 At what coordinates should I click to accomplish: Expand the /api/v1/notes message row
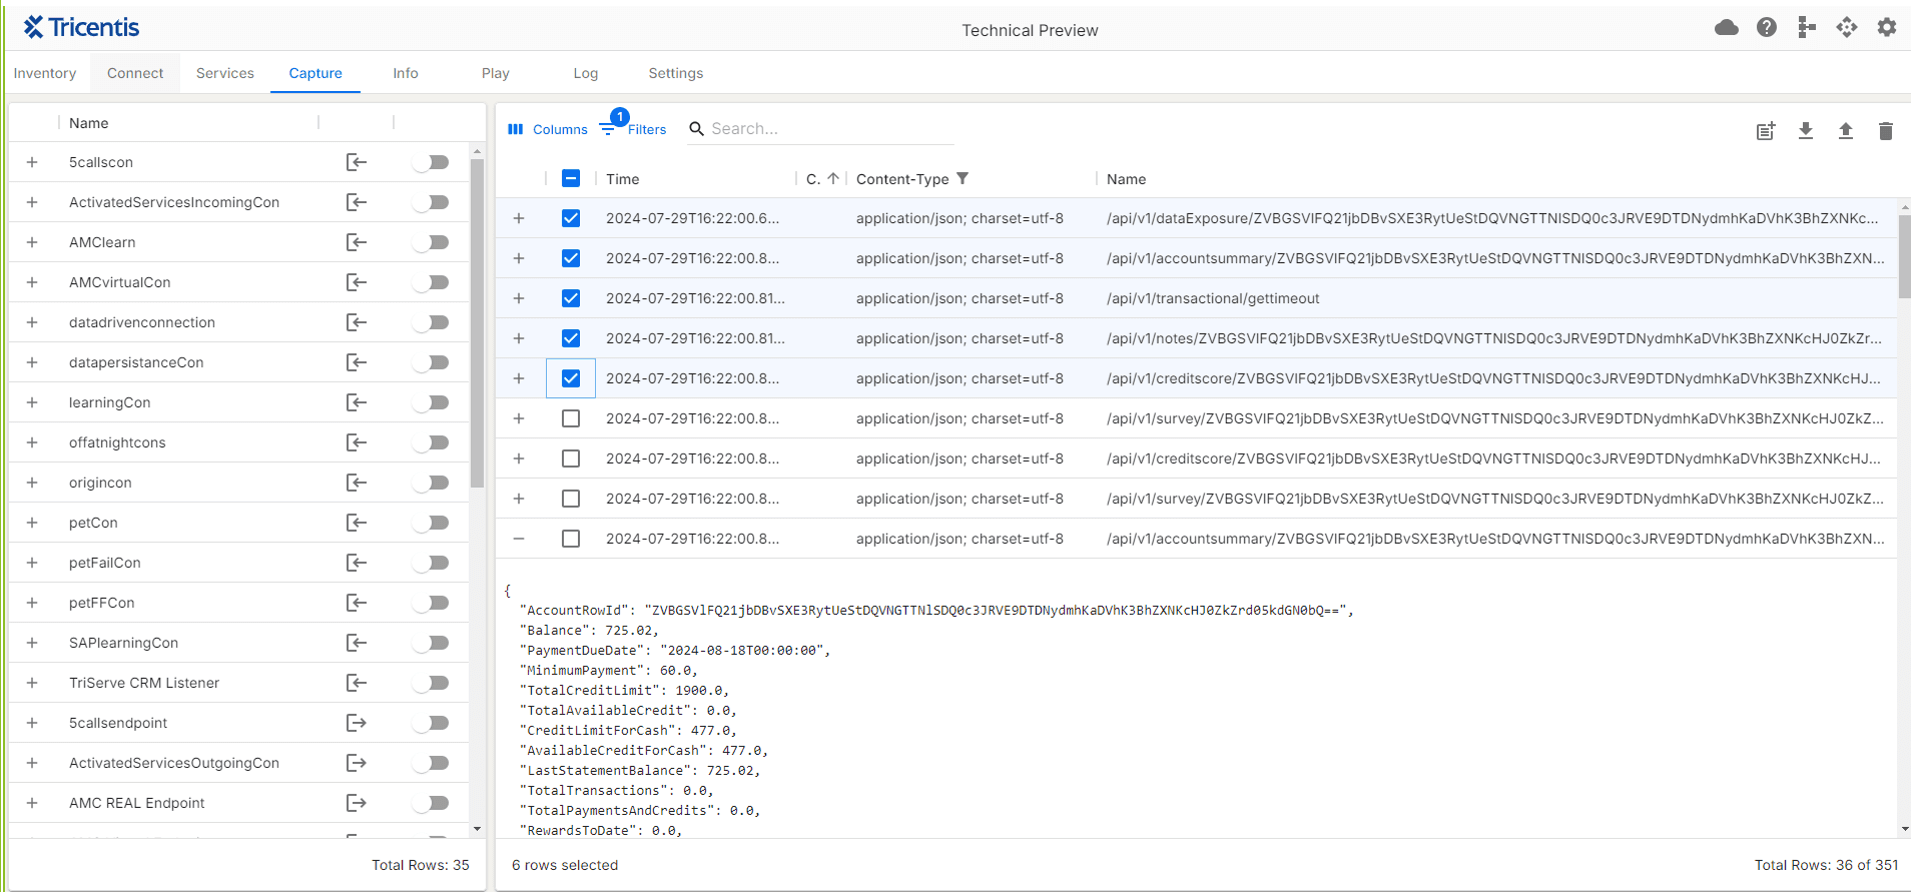(x=519, y=338)
